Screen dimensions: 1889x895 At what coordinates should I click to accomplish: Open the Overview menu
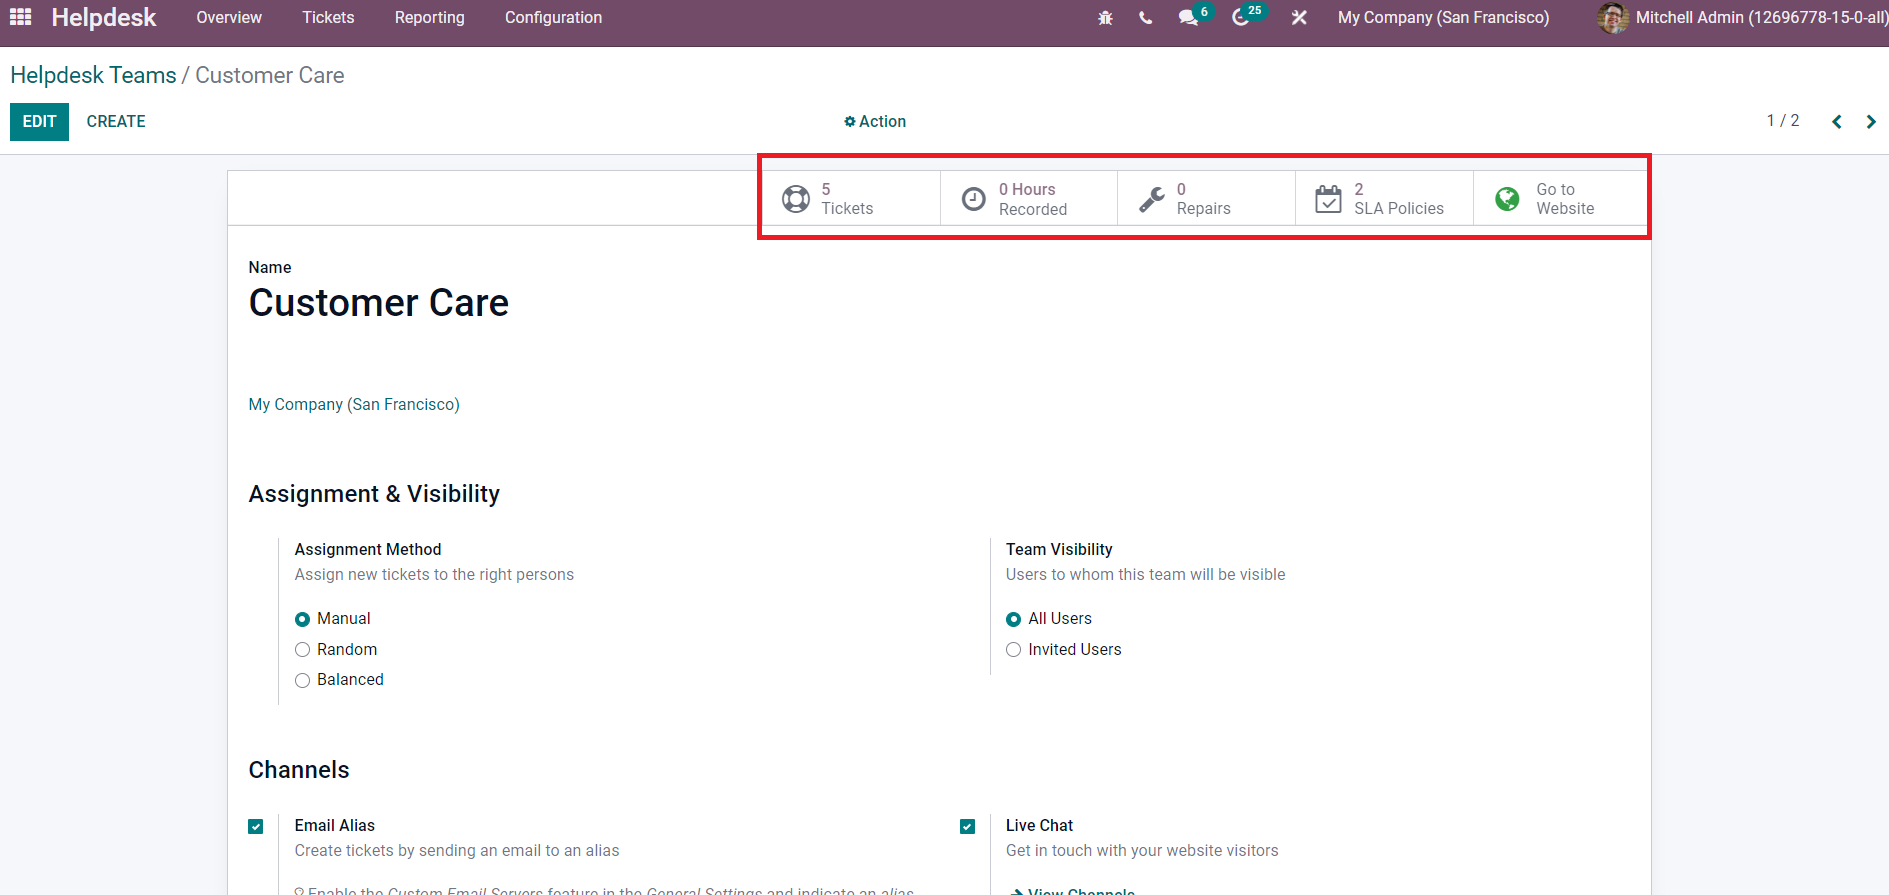pos(229,18)
